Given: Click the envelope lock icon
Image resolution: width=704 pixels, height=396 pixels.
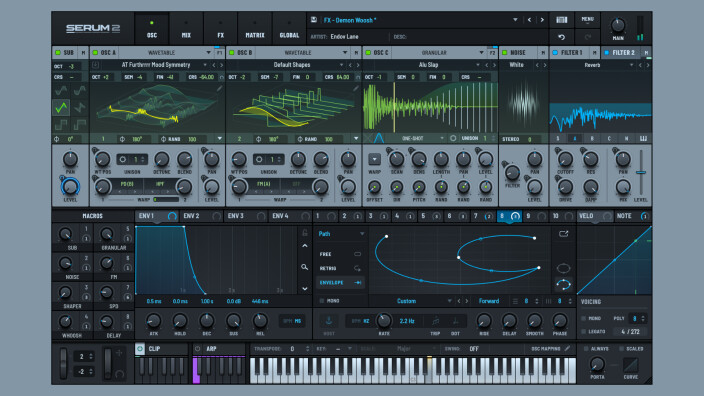Looking at the screenshot, I should [305, 233].
